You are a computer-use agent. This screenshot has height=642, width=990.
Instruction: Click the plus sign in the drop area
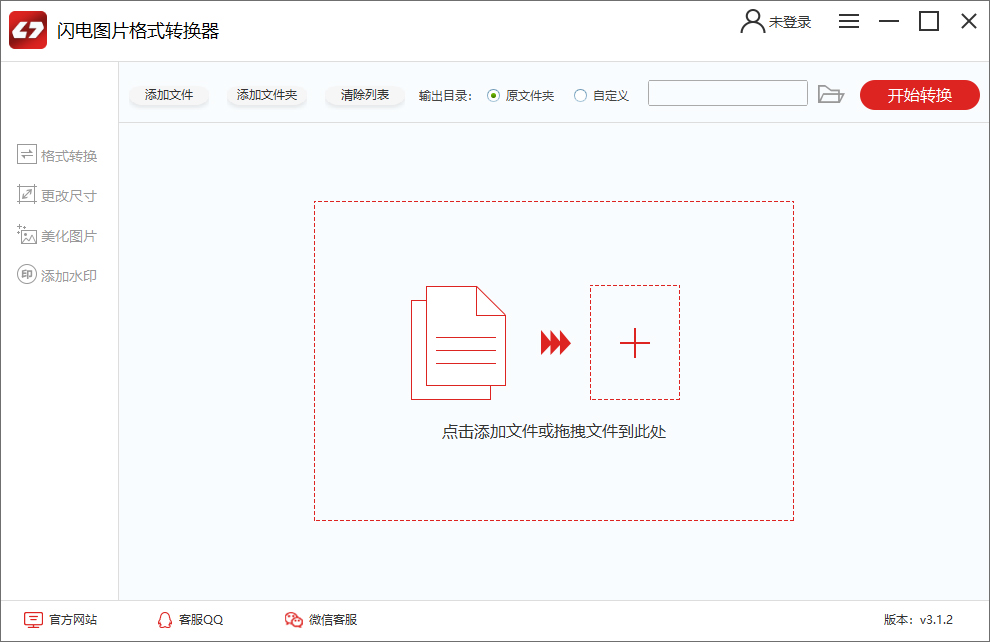tap(634, 343)
